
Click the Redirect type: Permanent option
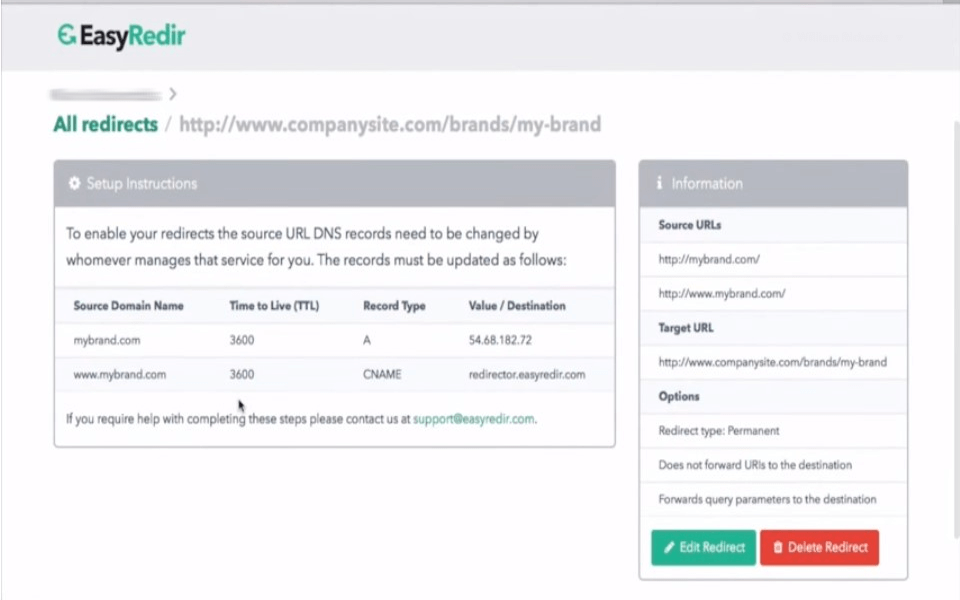tap(719, 431)
